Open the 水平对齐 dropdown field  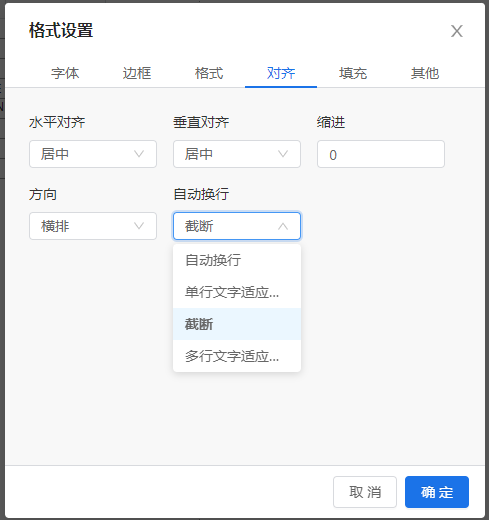click(x=93, y=154)
